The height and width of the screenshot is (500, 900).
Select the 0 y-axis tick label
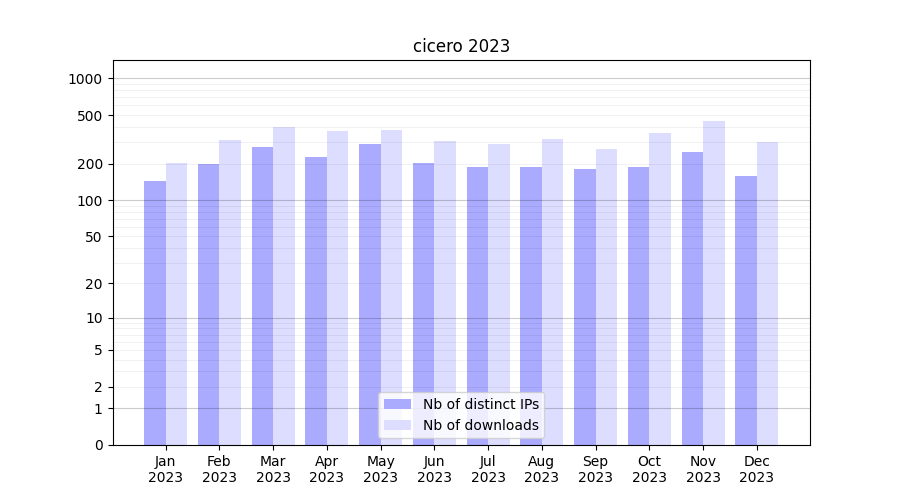pyautogui.click(x=99, y=445)
